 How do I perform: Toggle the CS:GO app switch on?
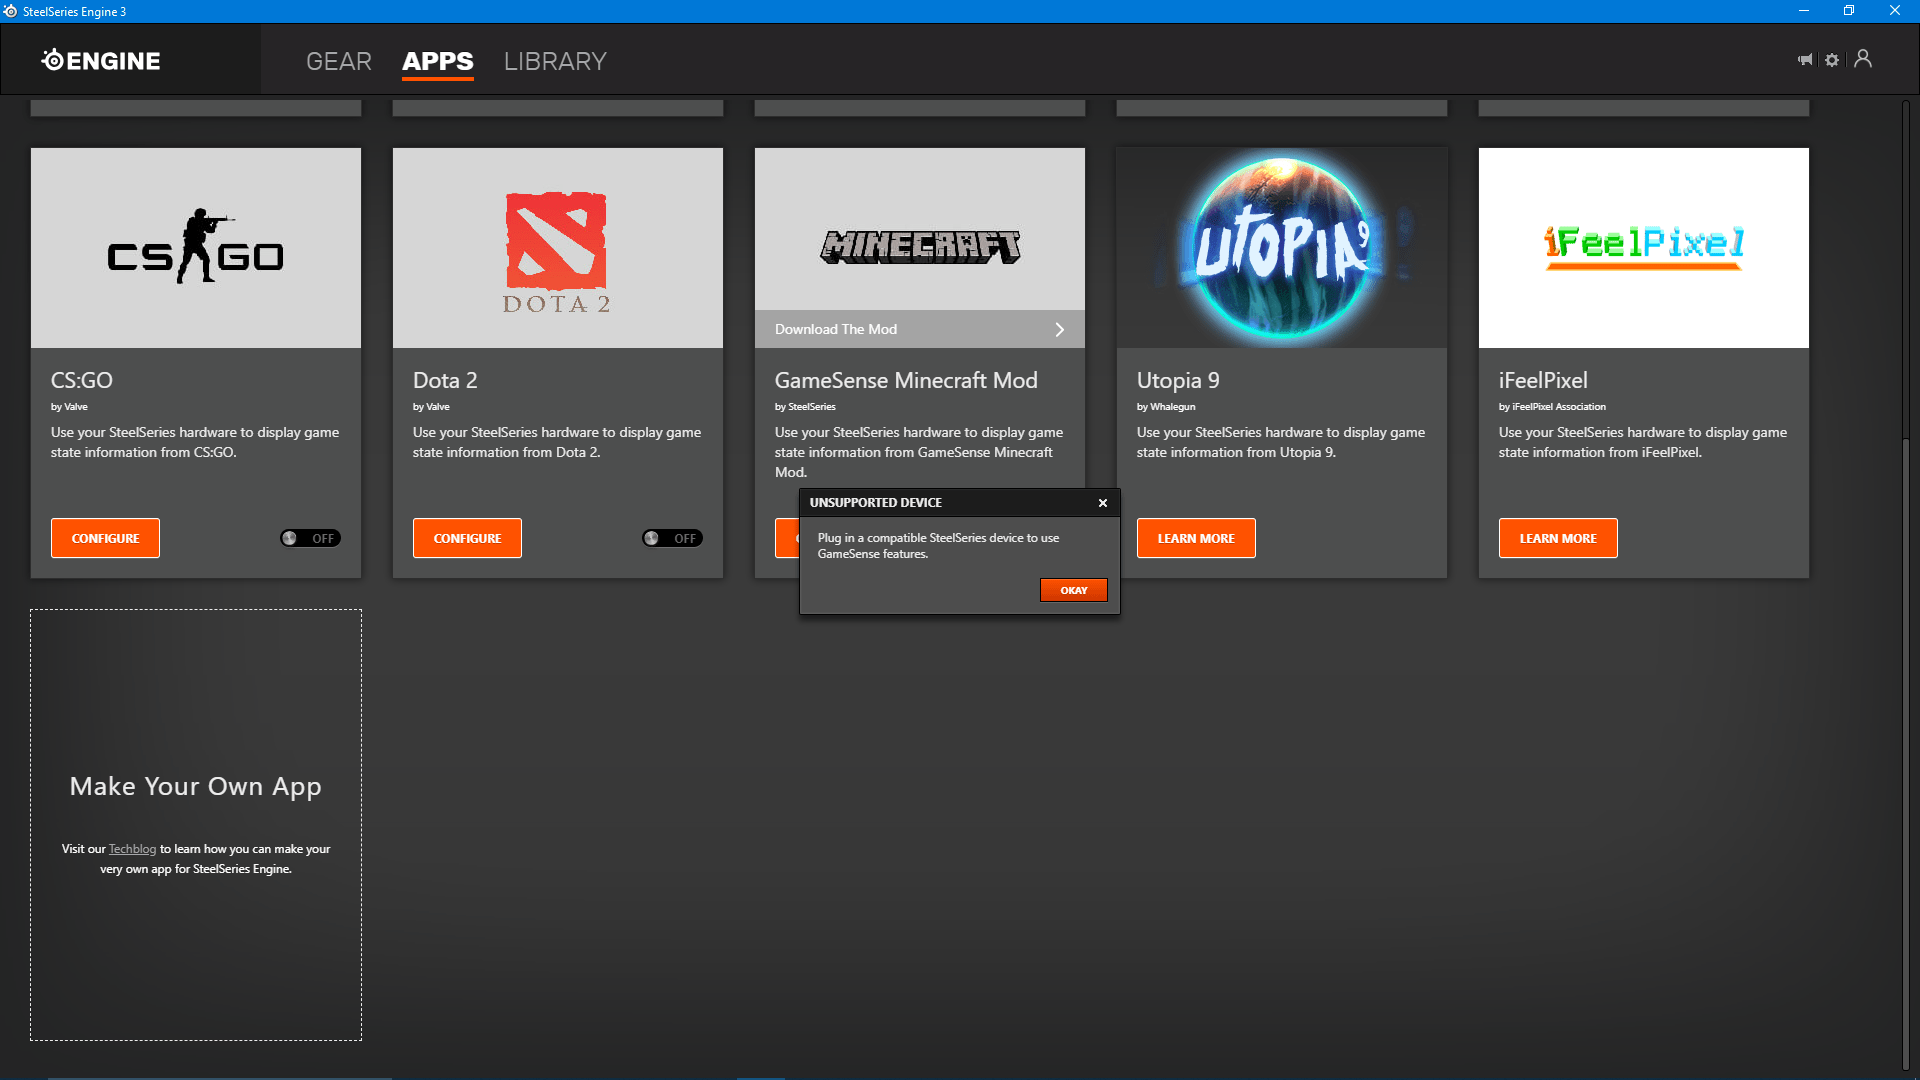(x=310, y=538)
